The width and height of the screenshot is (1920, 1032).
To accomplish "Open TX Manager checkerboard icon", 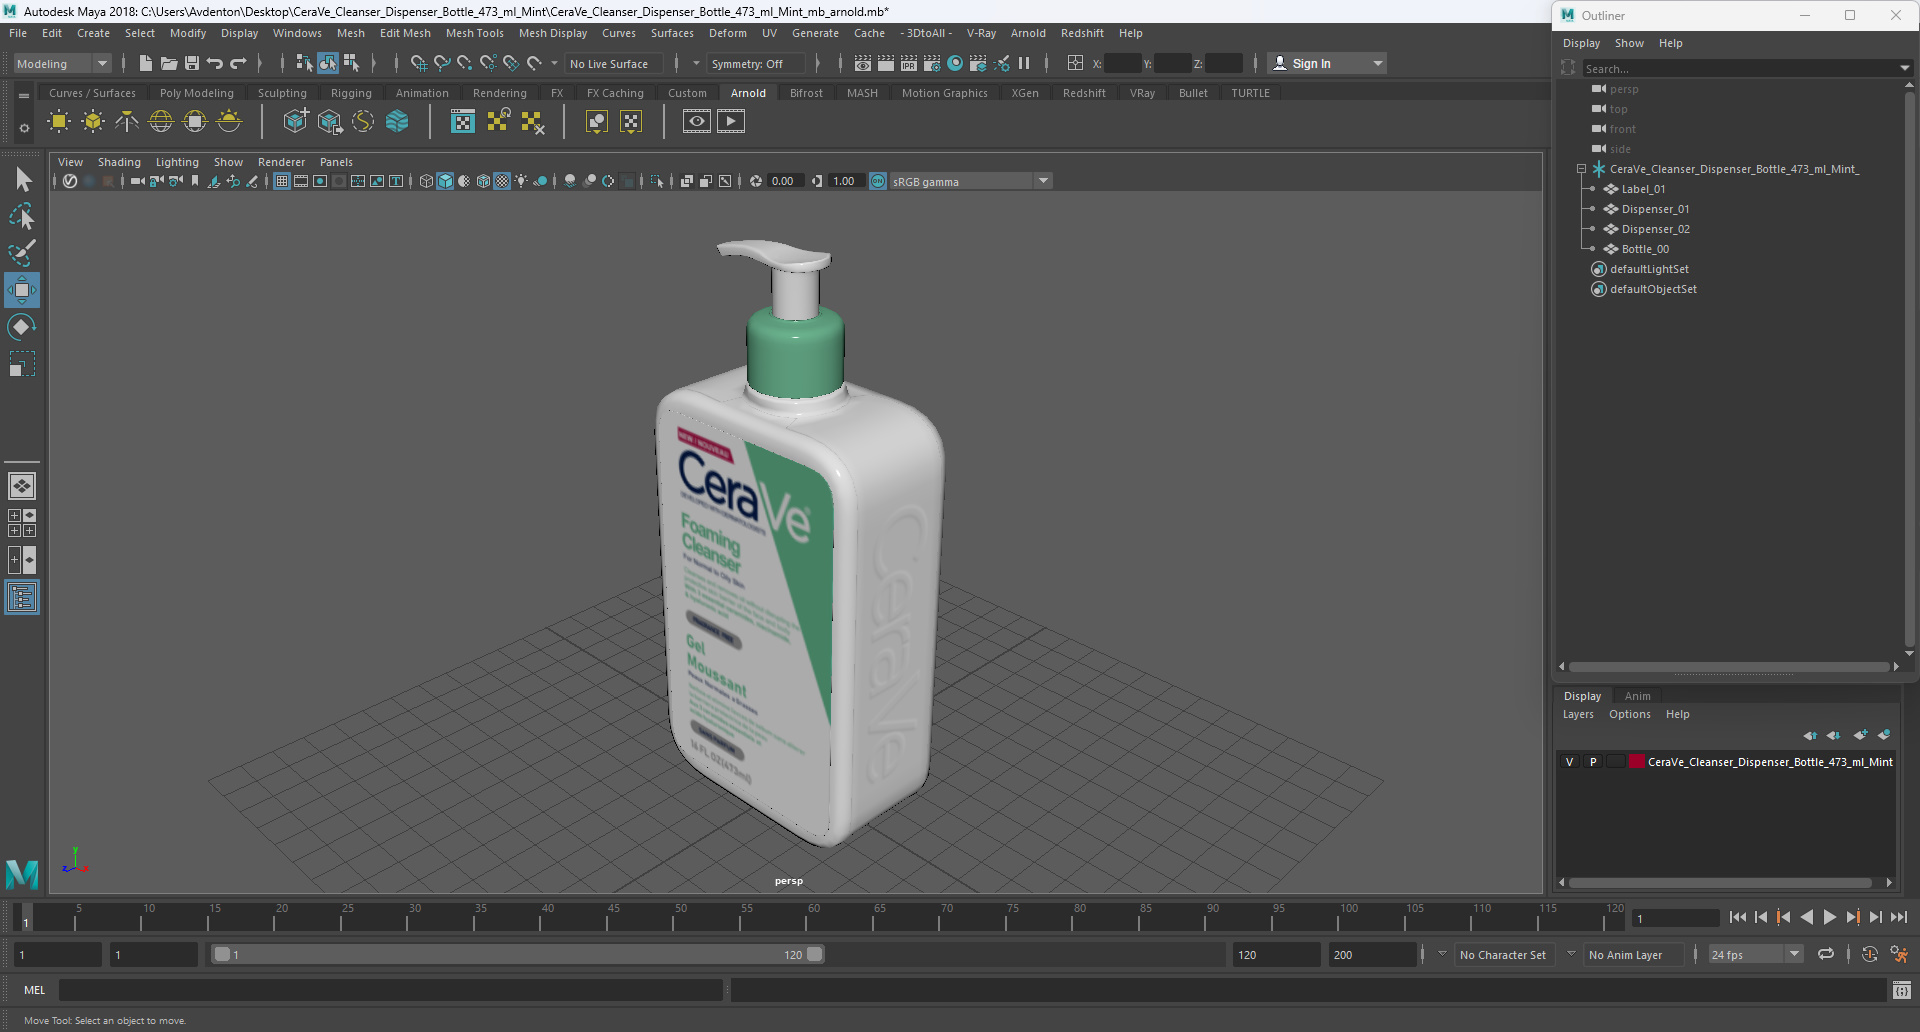I will click(x=463, y=122).
